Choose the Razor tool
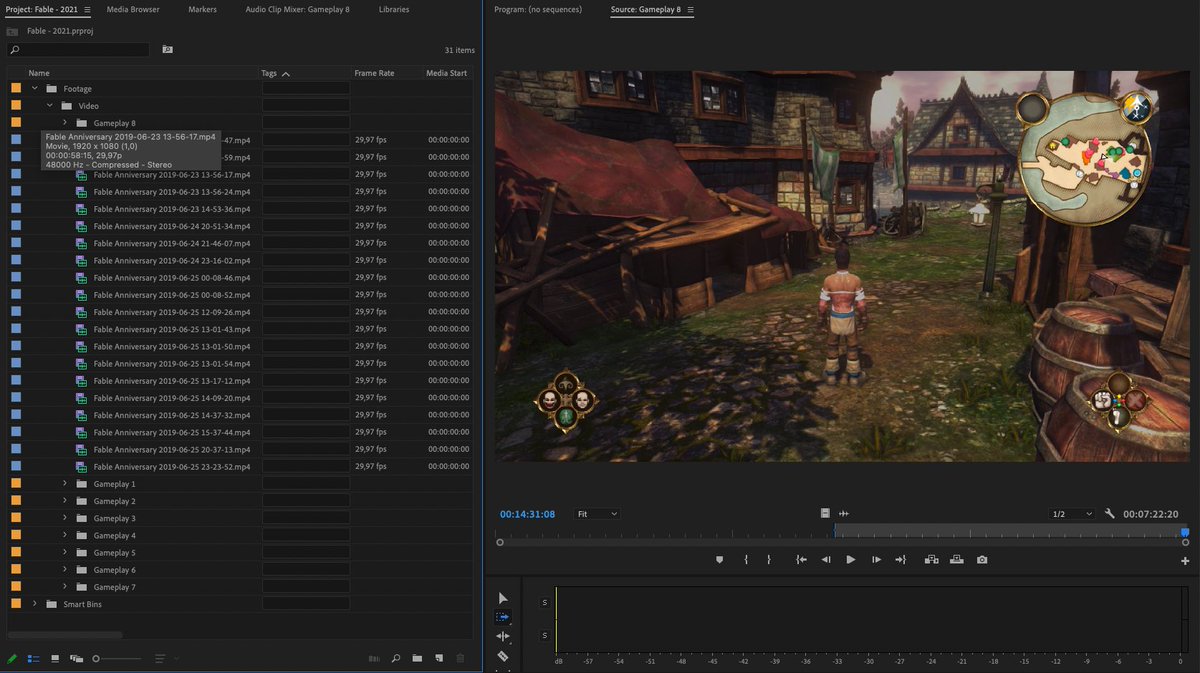 503,656
